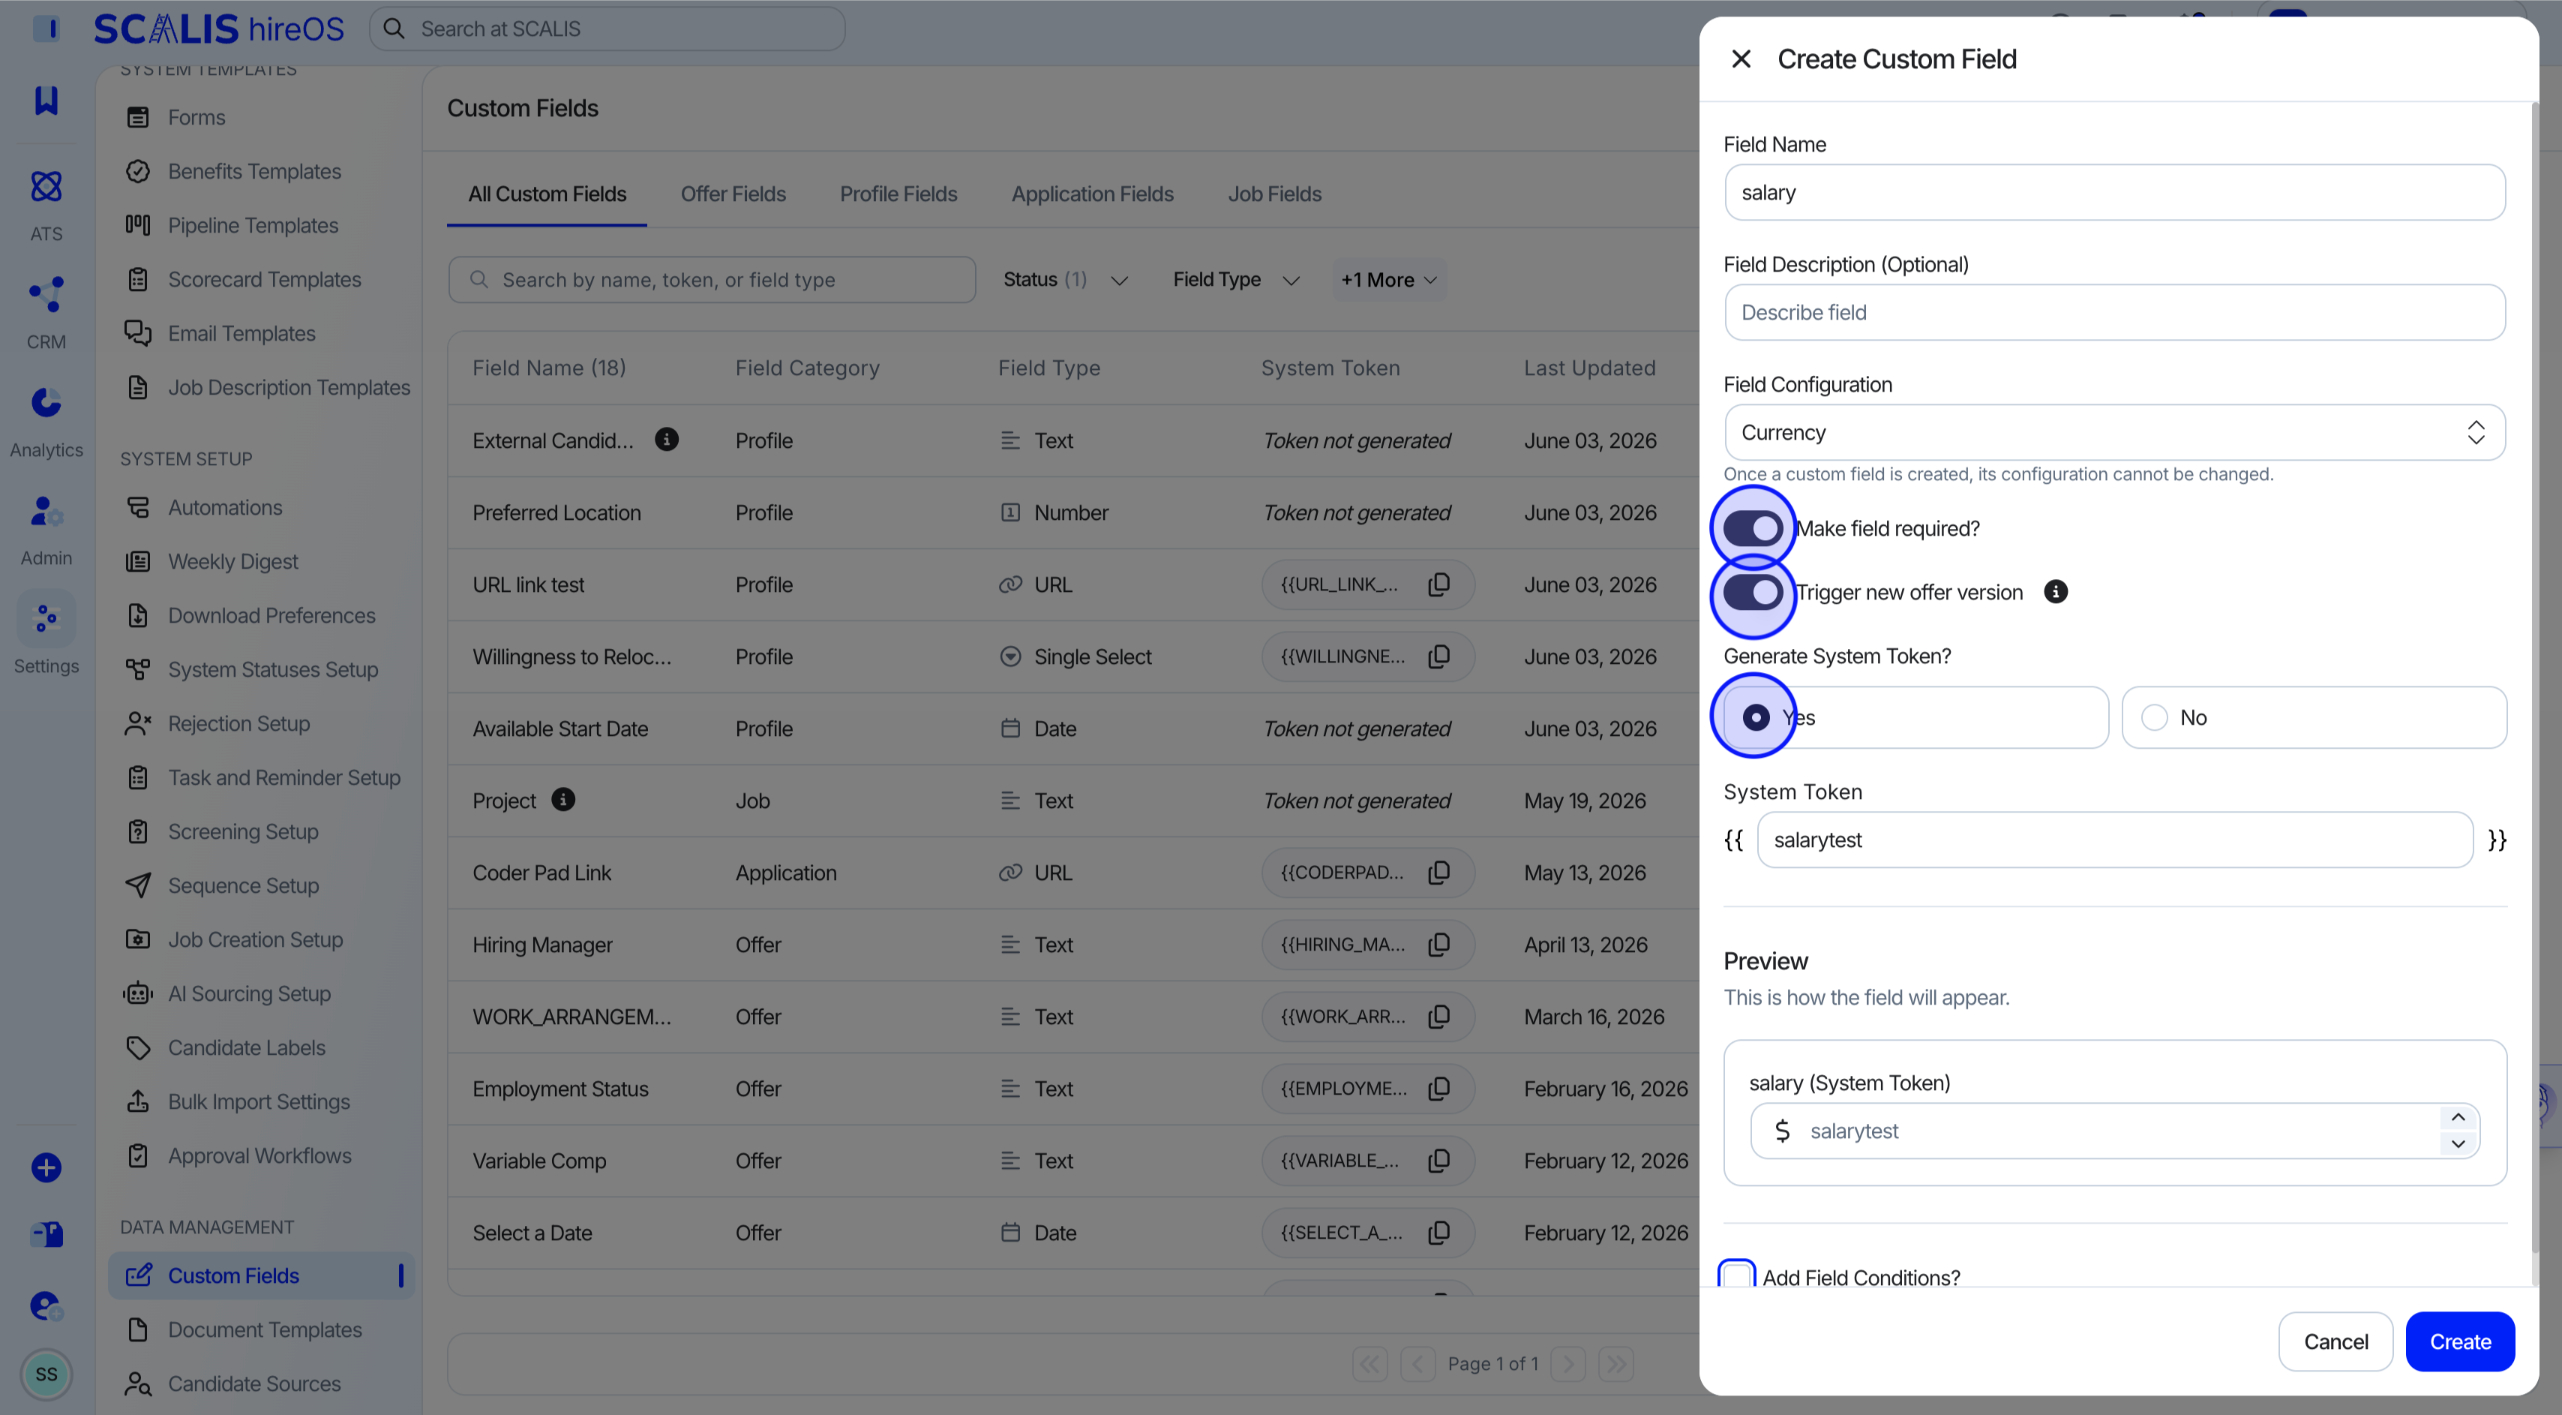Click info icon next to External Candid...
This screenshot has height=1415, width=2562.
tap(667, 439)
